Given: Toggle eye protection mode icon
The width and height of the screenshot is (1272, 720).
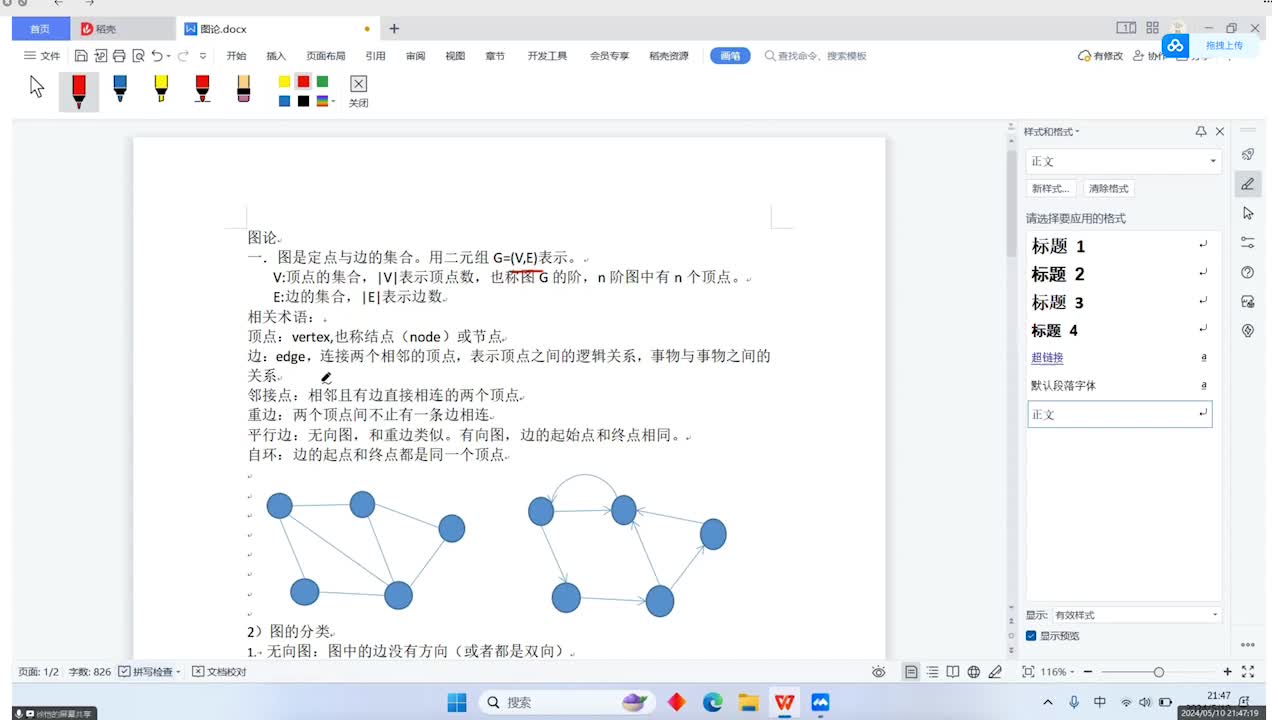Looking at the screenshot, I should 878,672.
